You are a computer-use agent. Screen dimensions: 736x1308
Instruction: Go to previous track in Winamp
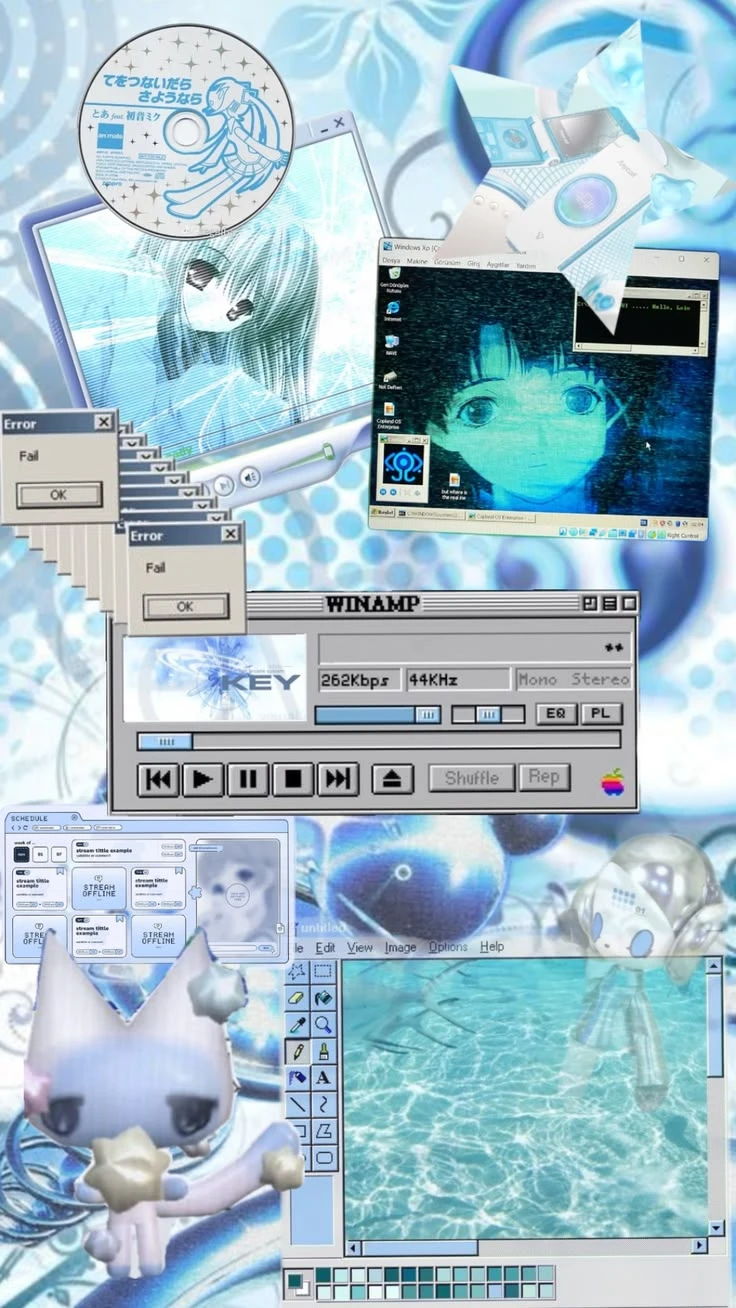[157, 779]
